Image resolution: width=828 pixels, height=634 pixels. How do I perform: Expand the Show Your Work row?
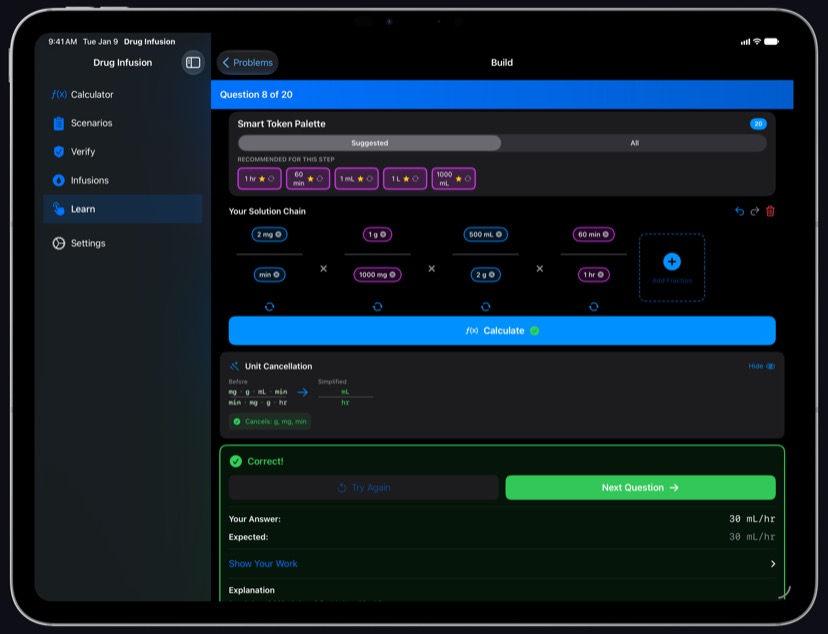502,564
